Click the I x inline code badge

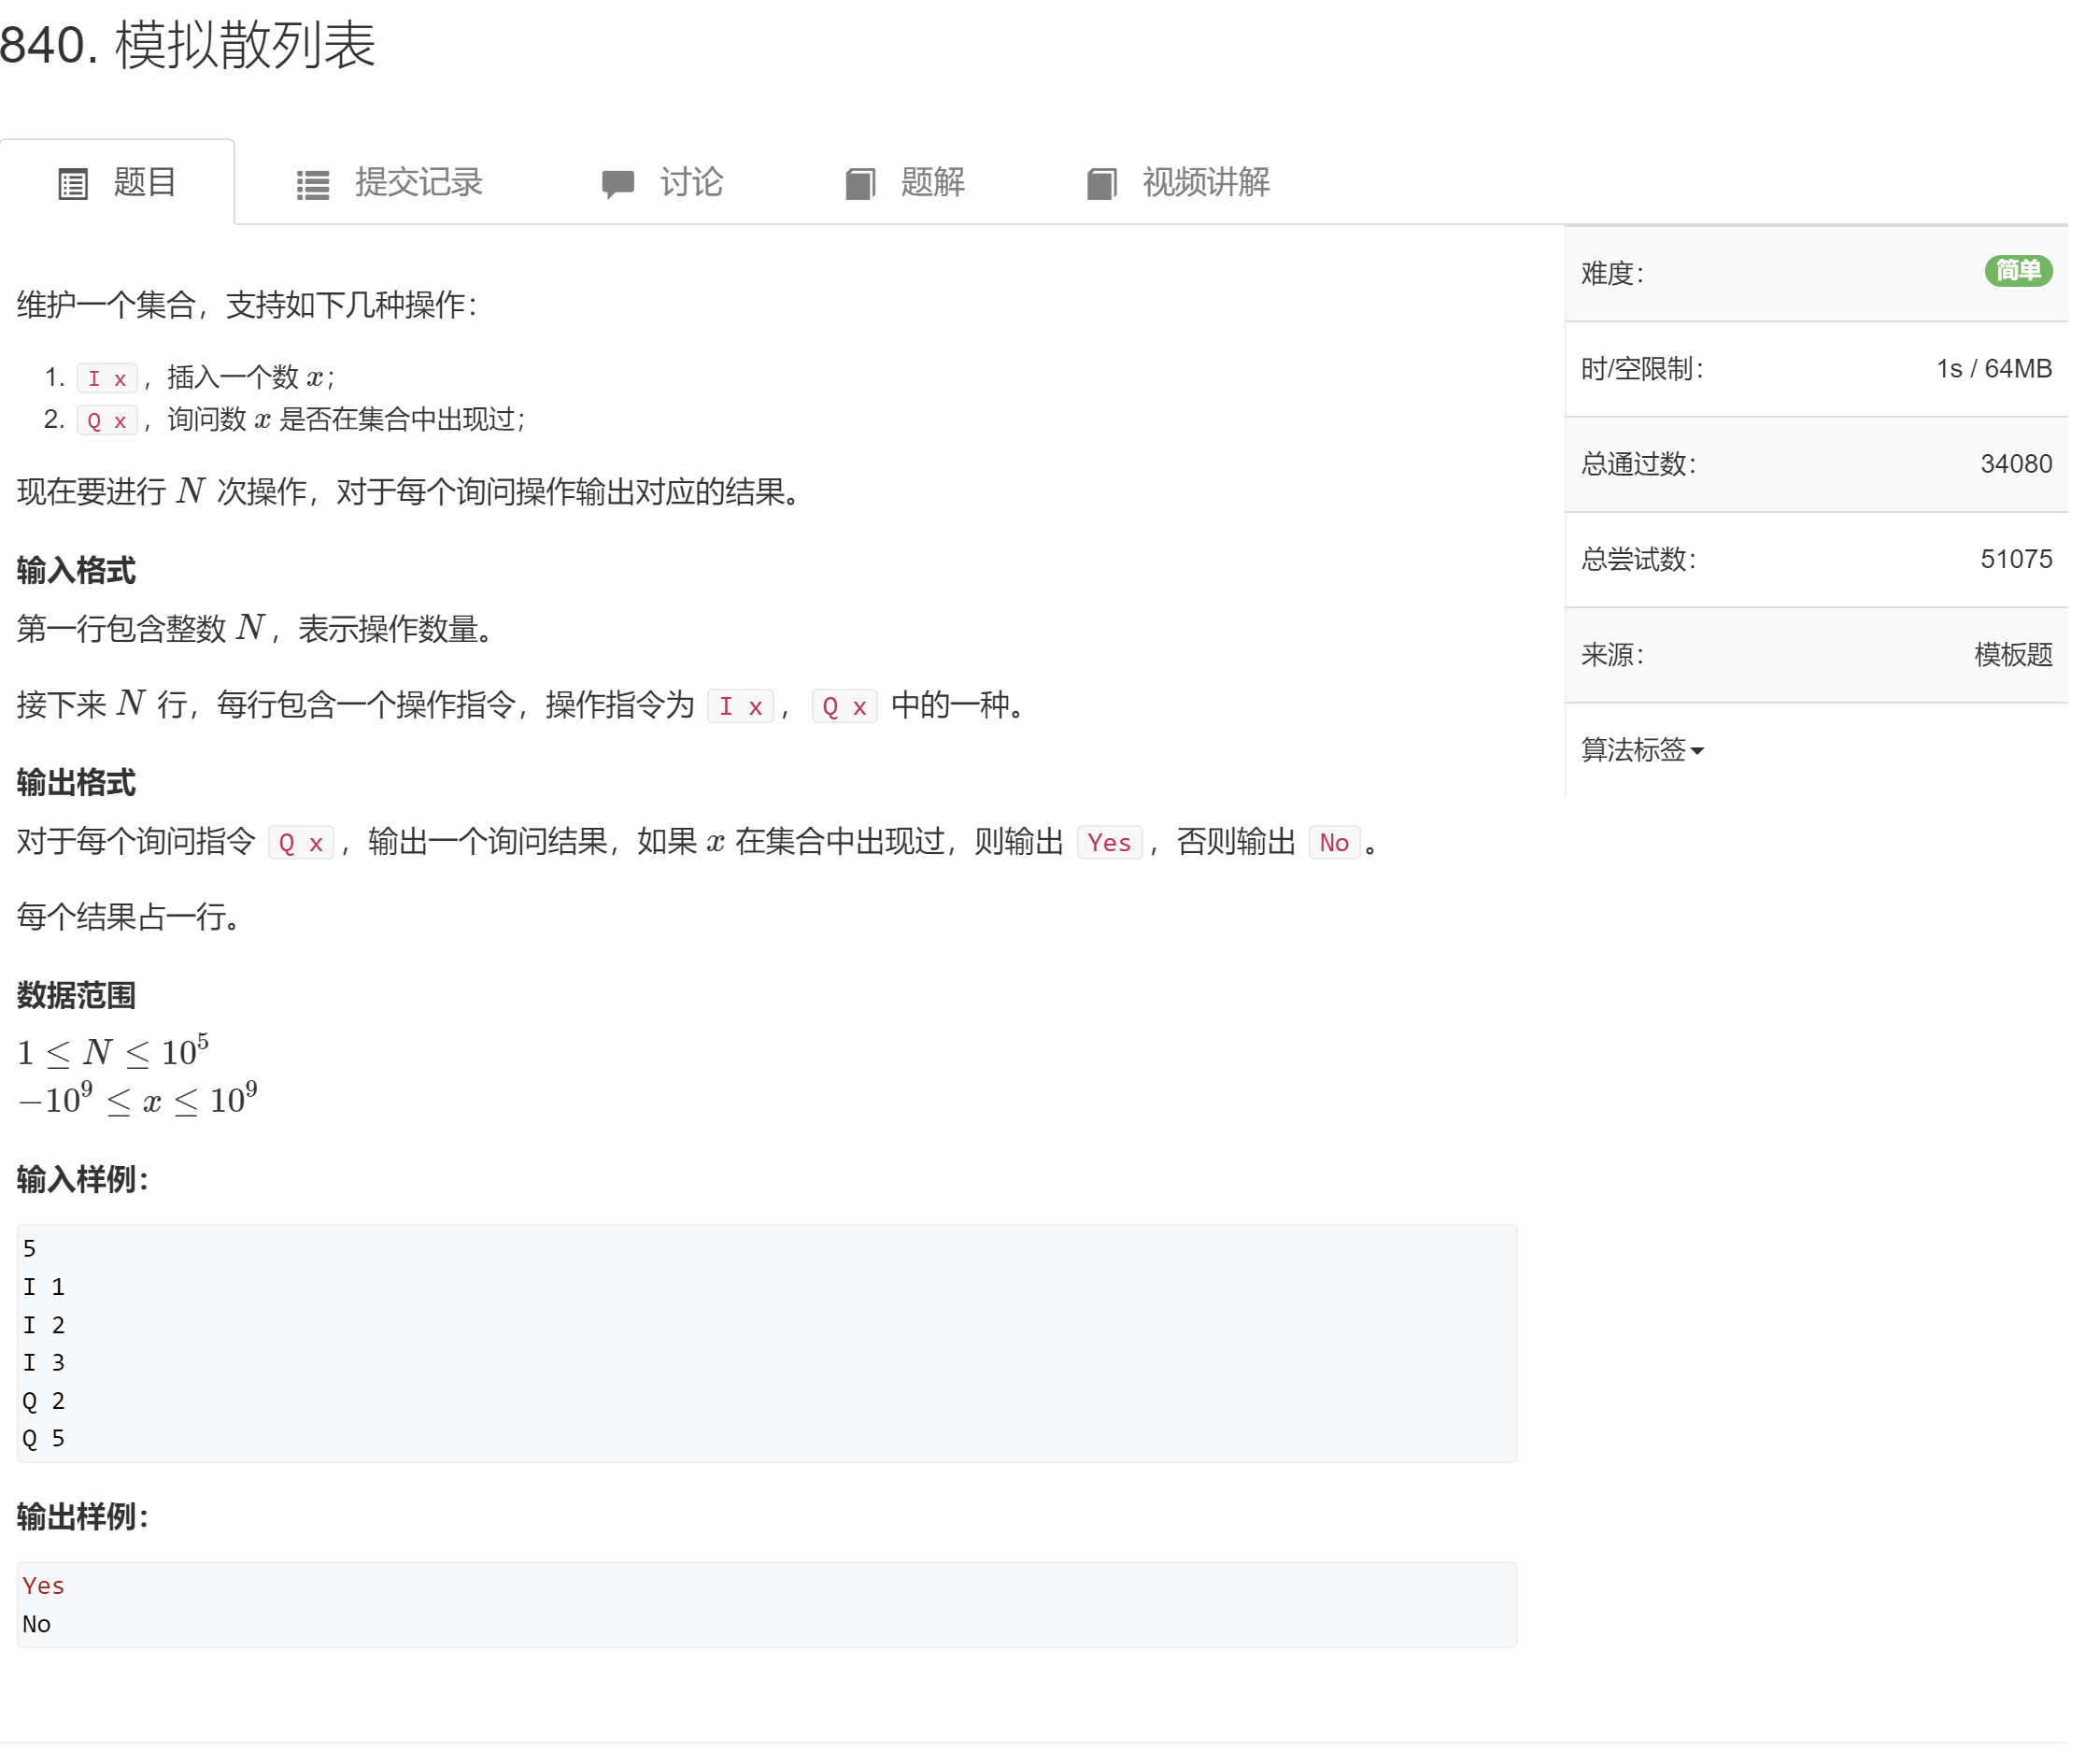coord(107,377)
